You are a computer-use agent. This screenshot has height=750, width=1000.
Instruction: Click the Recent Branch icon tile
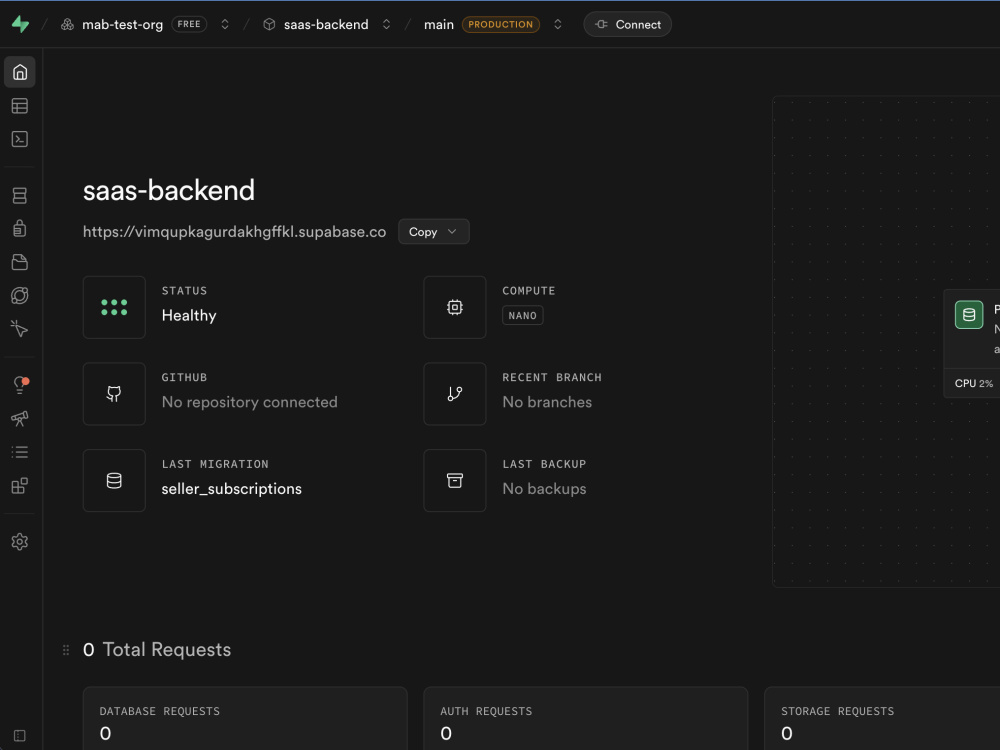pos(455,394)
